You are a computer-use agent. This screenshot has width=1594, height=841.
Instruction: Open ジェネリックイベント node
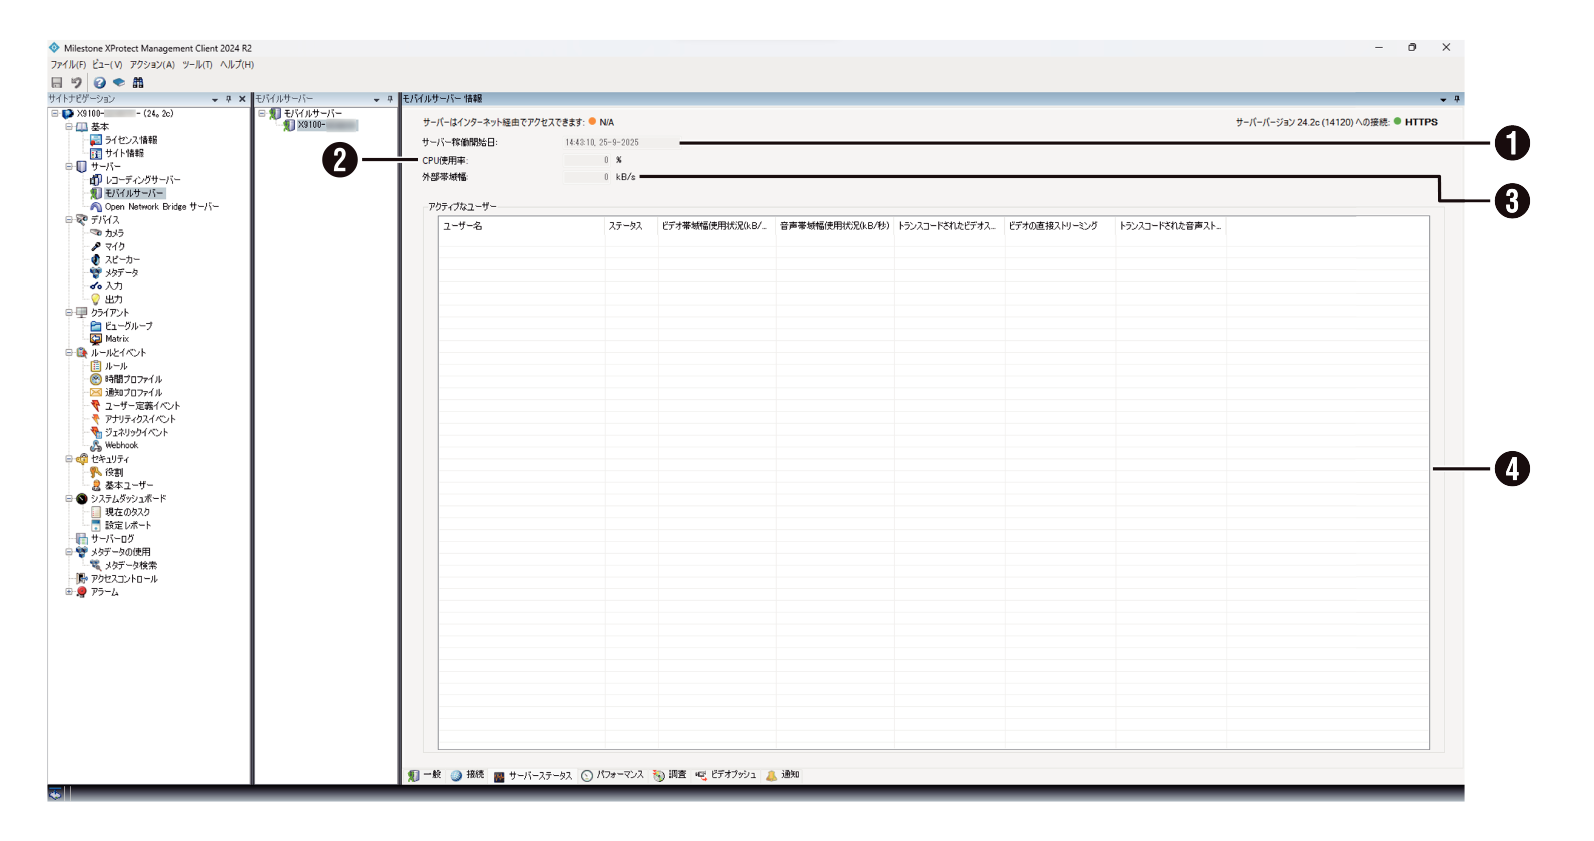pos(137,432)
